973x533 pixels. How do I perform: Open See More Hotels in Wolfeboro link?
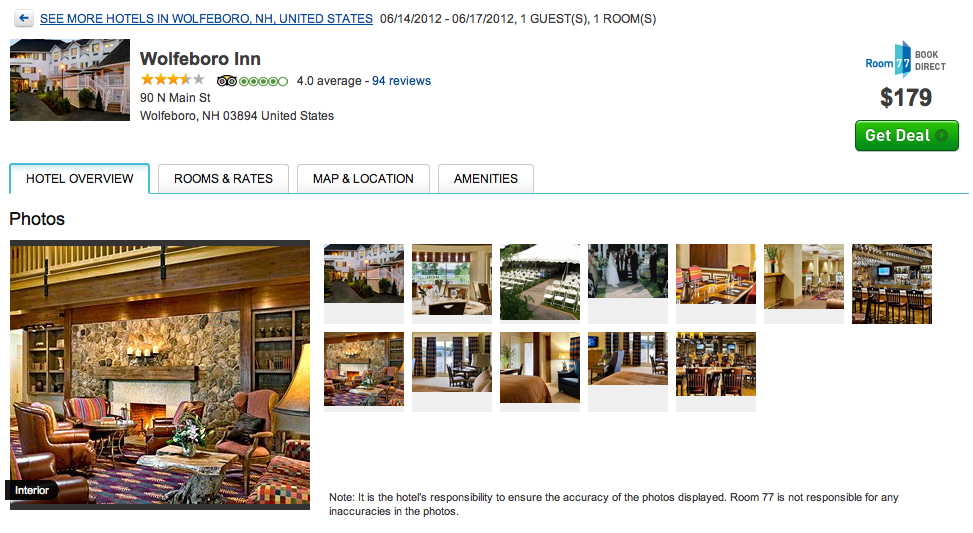[206, 19]
